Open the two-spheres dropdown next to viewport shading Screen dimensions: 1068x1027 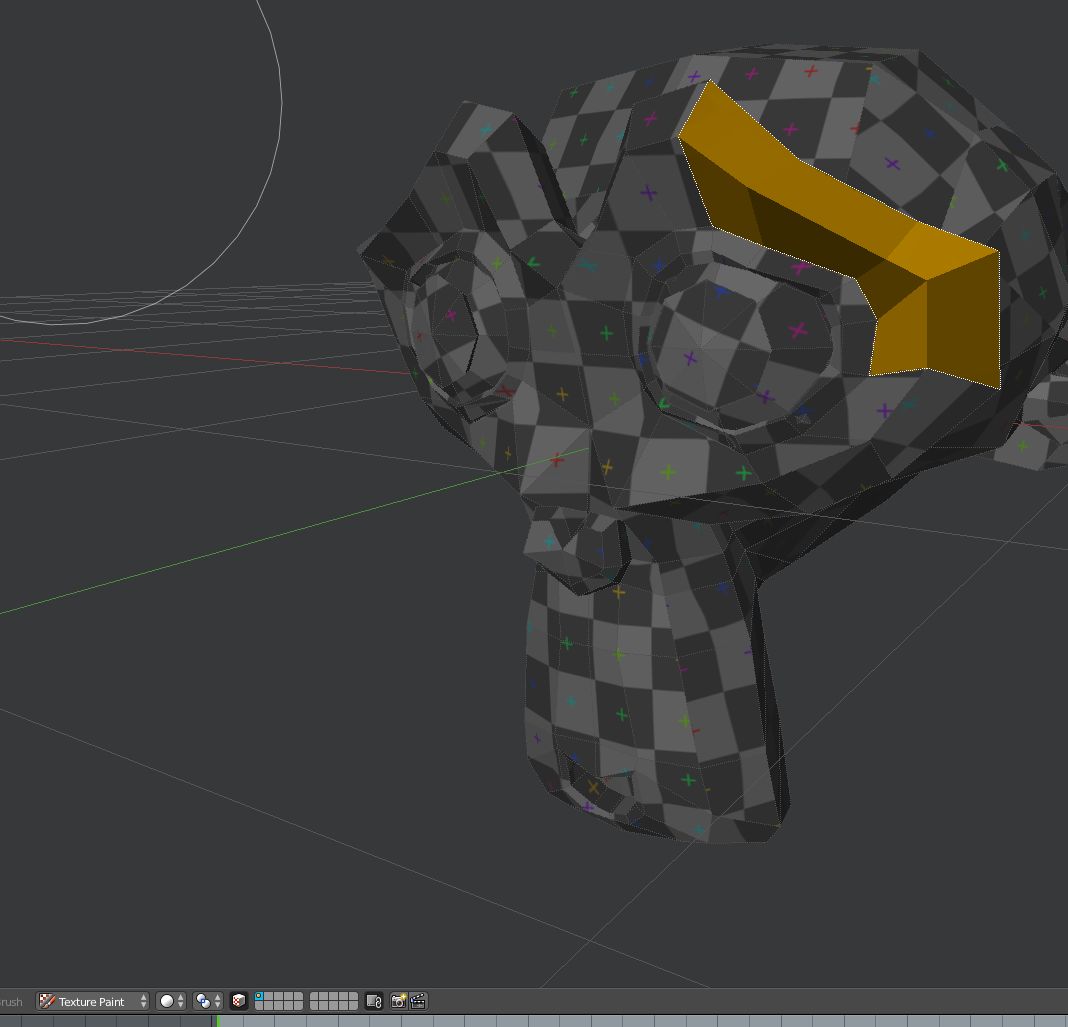click(208, 1001)
